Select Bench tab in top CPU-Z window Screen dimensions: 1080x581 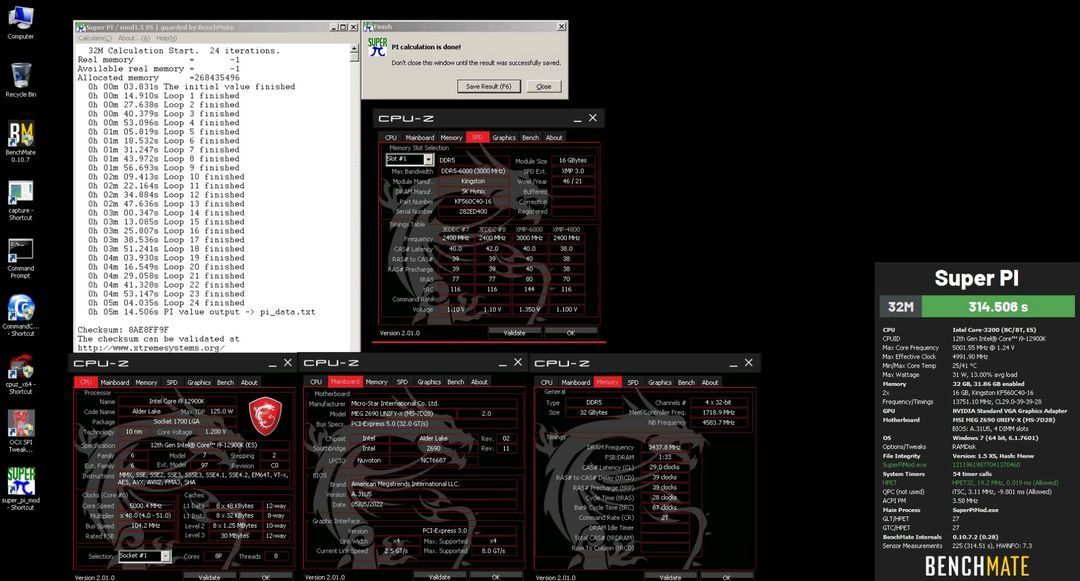(530, 137)
